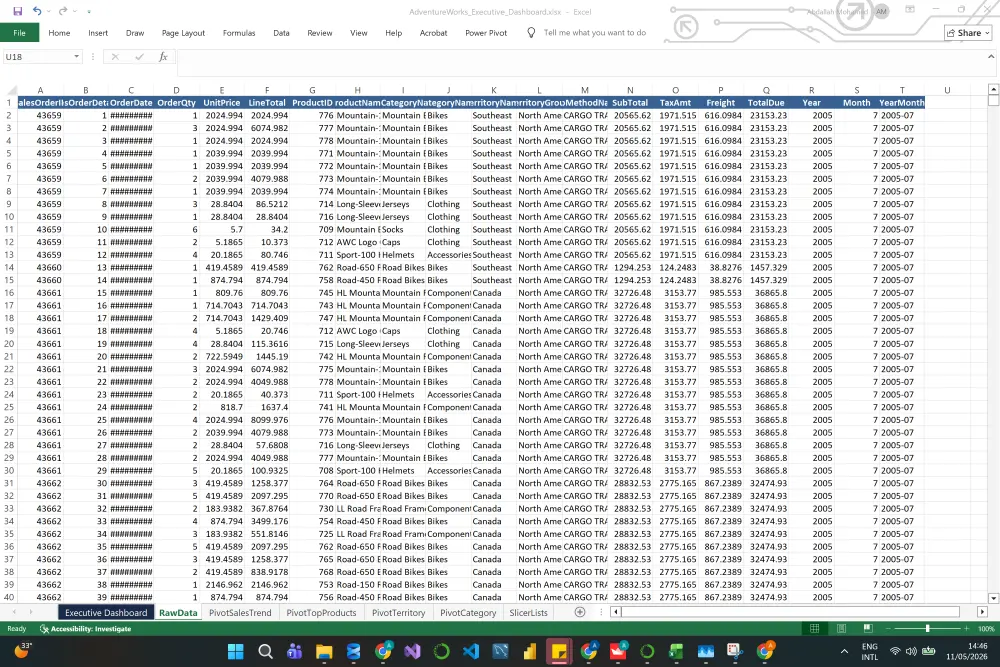The height and width of the screenshot is (667, 1000).
Task: Switch to Page Break Preview in status bar
Action: (867, 629)
